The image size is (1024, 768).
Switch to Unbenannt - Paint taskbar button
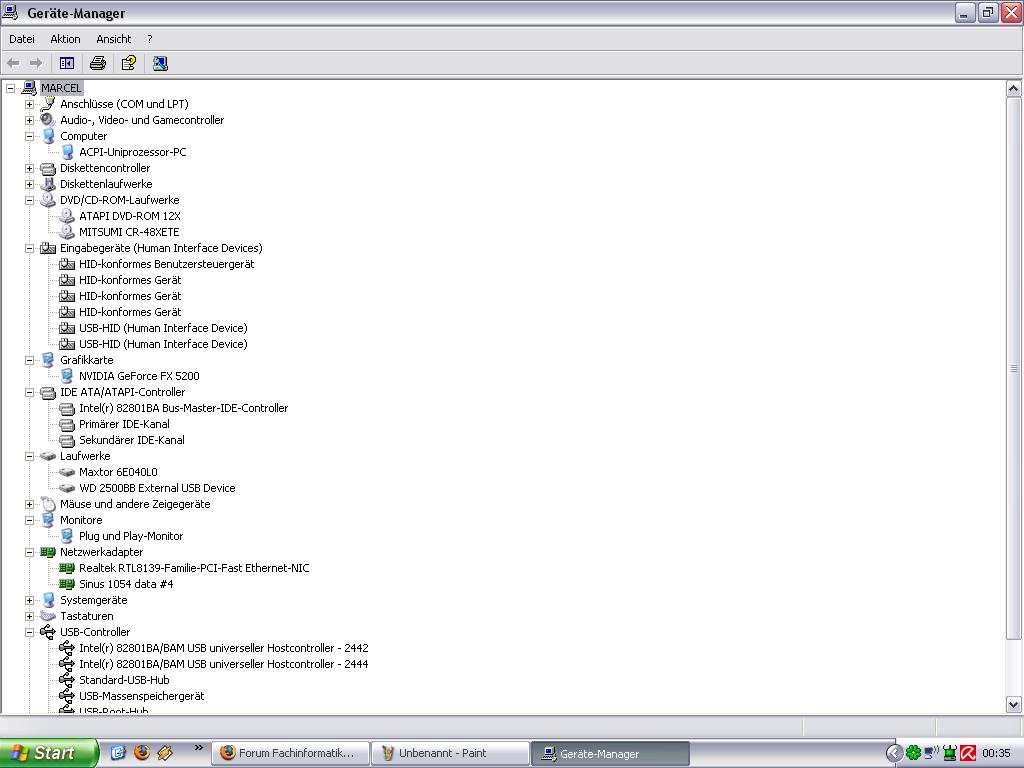point(451,753)
